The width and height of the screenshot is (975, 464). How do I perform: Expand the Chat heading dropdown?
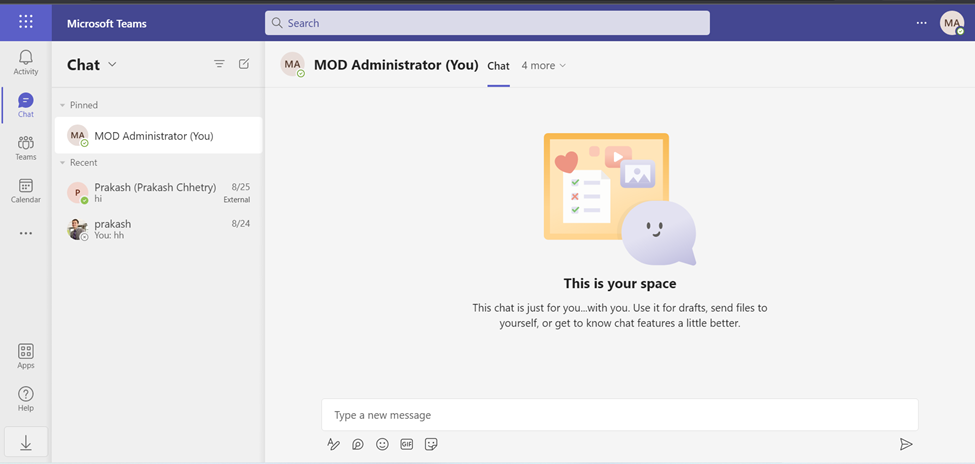pyautogui.click(x=113, y=64)
